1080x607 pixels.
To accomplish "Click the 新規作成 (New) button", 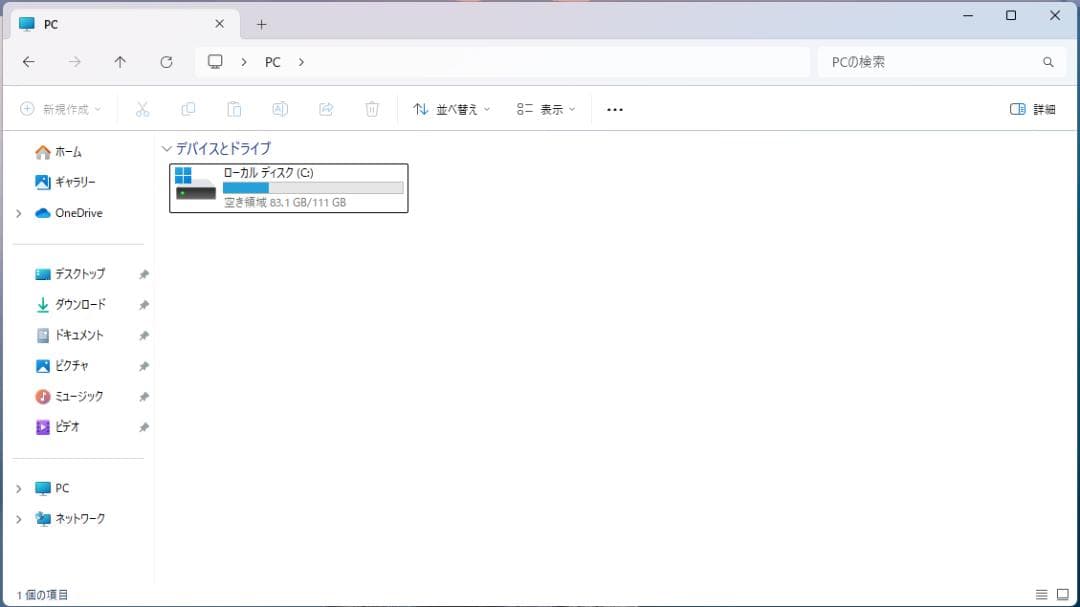I will pyautogui.click(x=60, y=108).
